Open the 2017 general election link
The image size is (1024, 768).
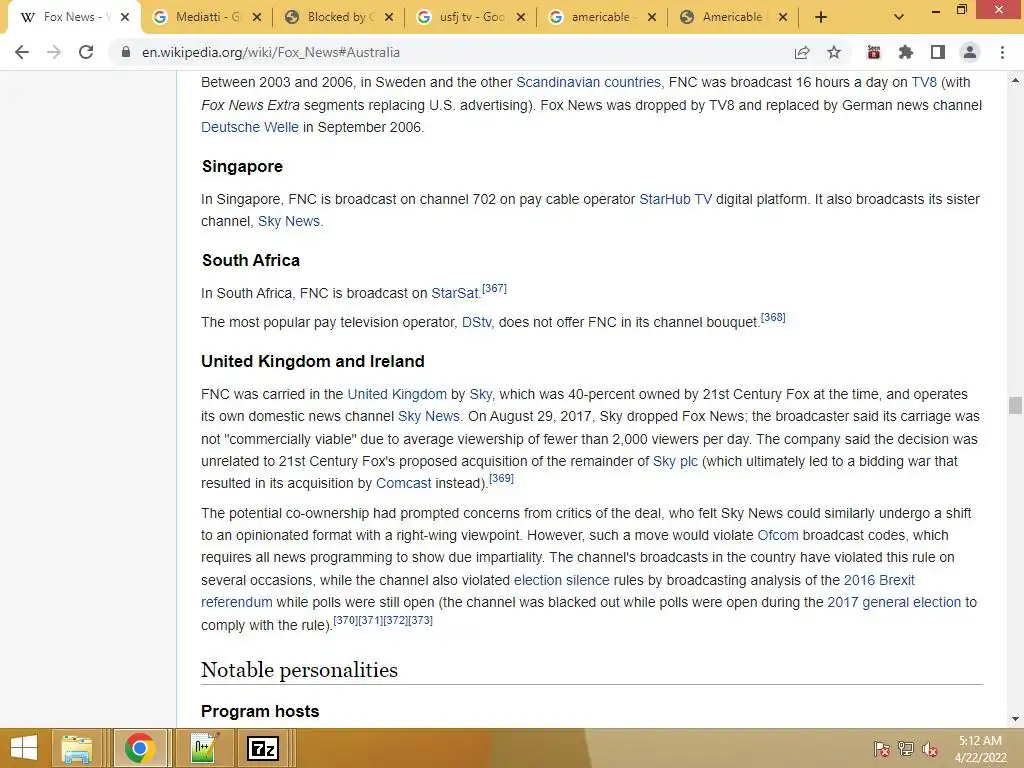tap(894, 602)
